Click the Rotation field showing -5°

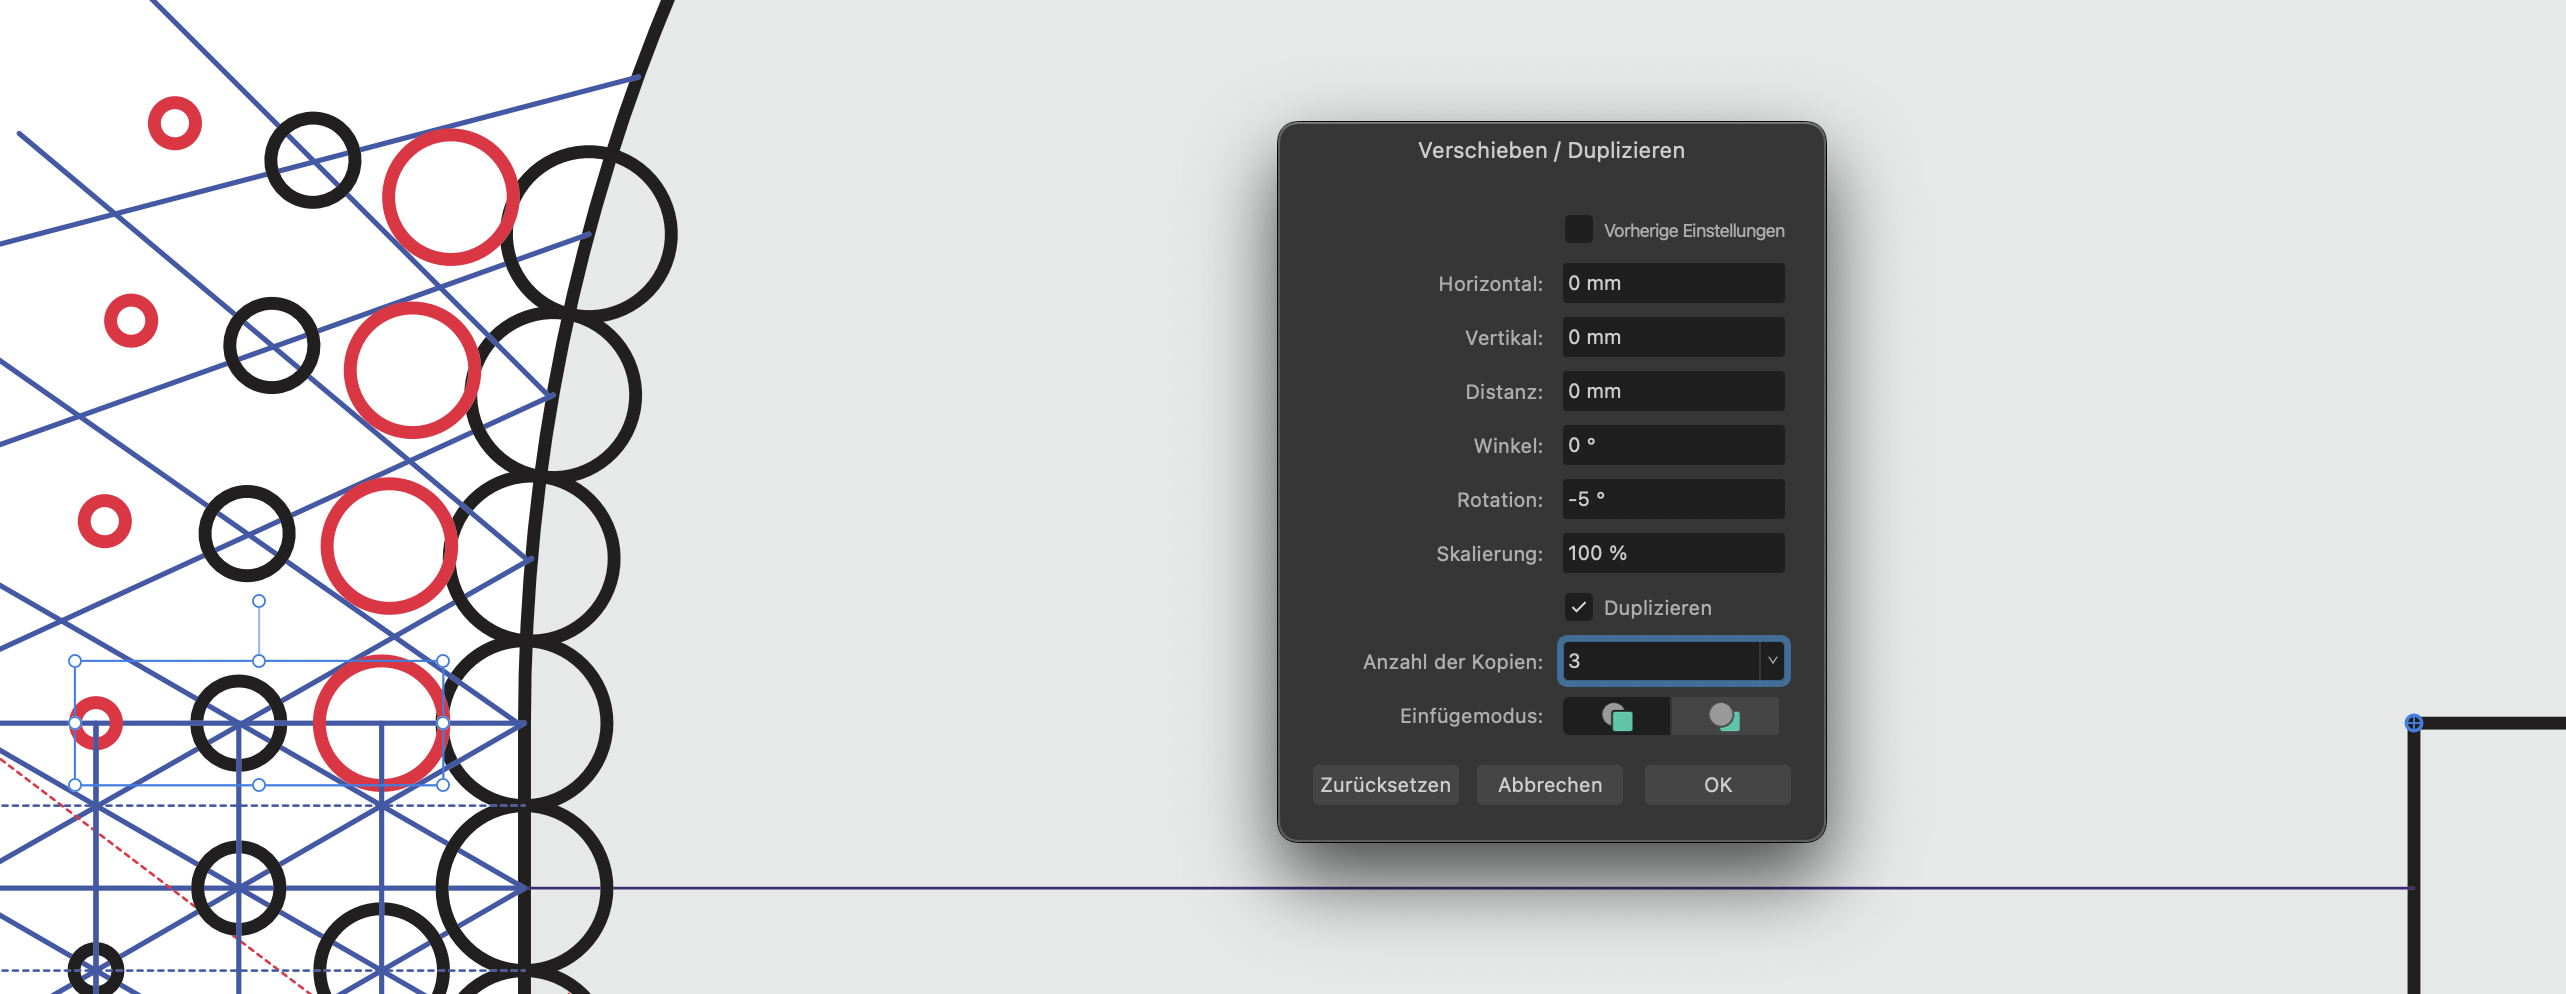(x=1673, y=500)
